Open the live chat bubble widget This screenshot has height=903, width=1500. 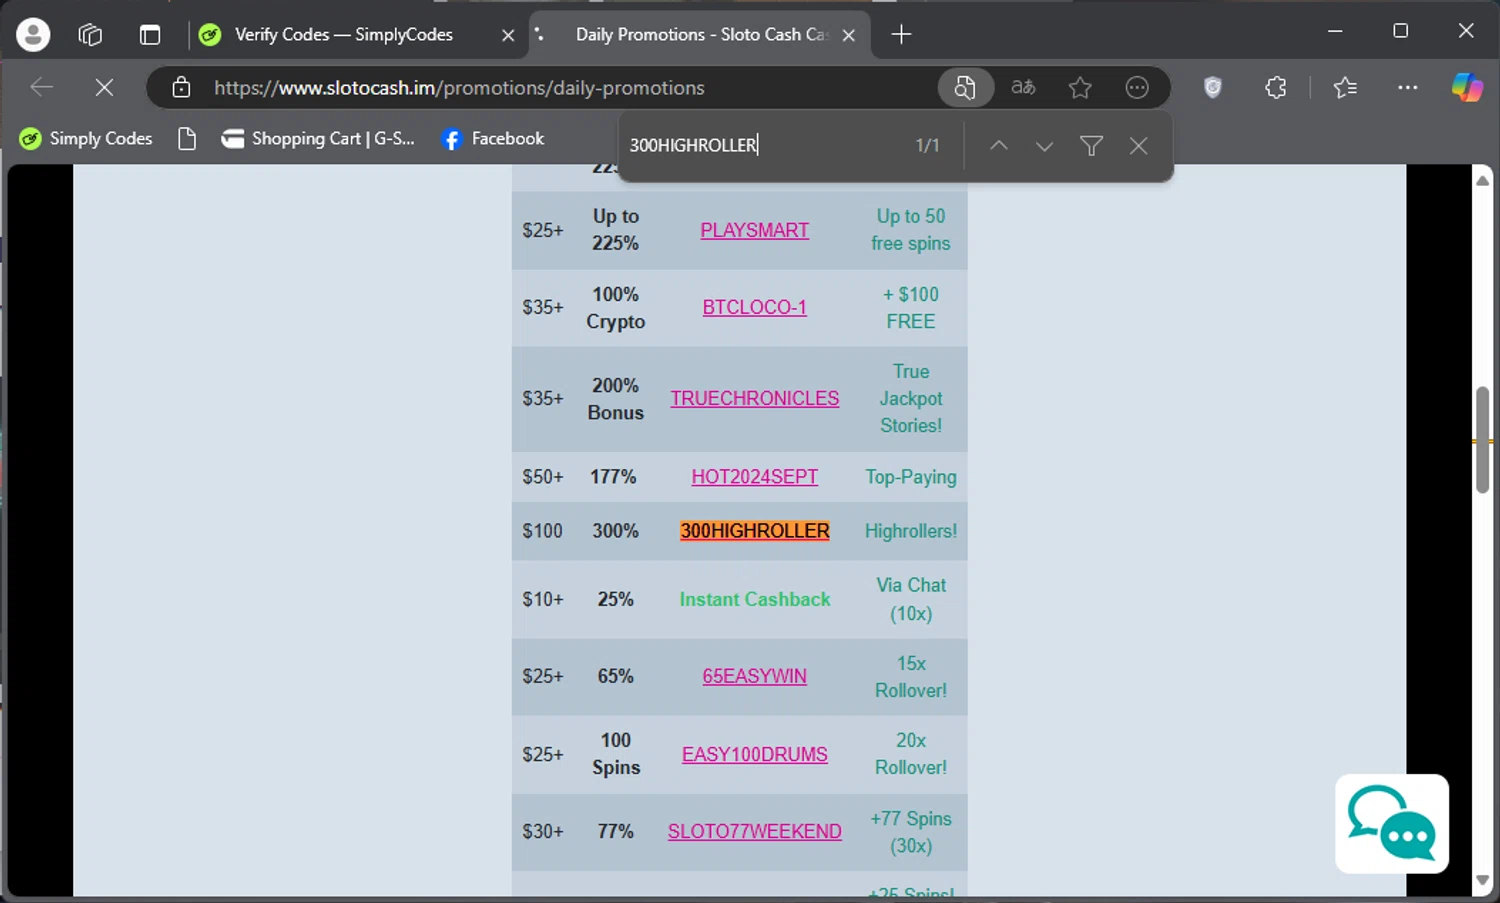pos(1392,824)
